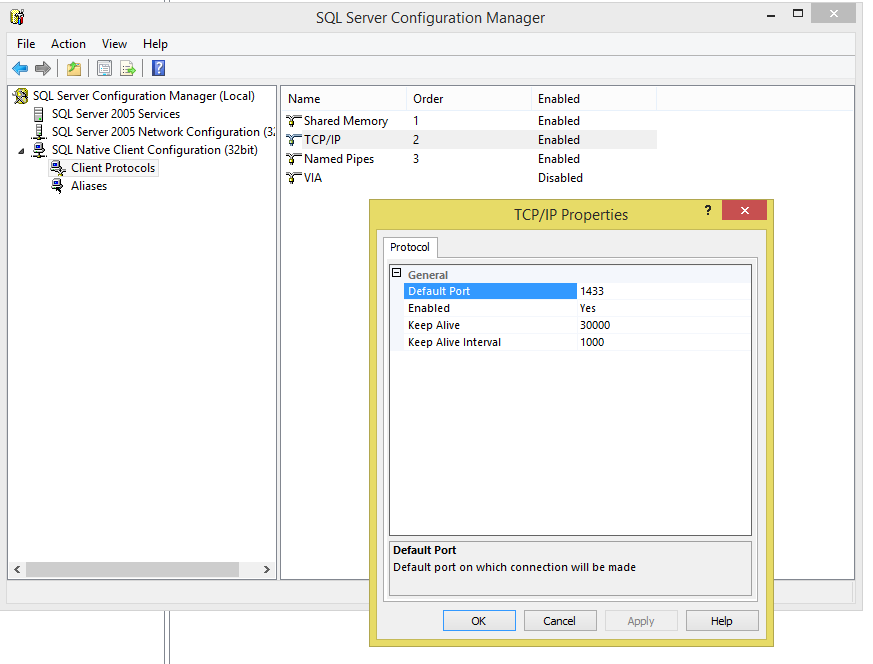Select SQL Server Configuration Manager (Local) root
This screenshot has width=873, height=664.
[144, 96]
